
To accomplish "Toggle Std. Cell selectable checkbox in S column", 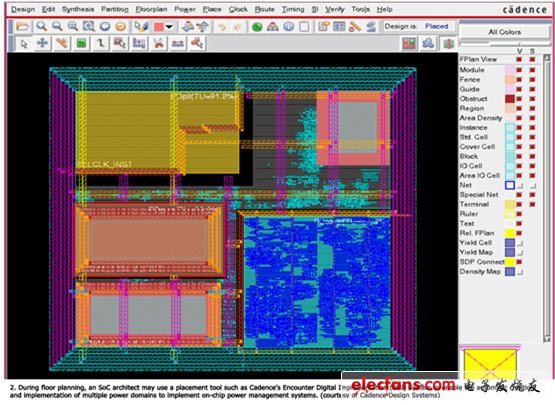I will (532, 137).
